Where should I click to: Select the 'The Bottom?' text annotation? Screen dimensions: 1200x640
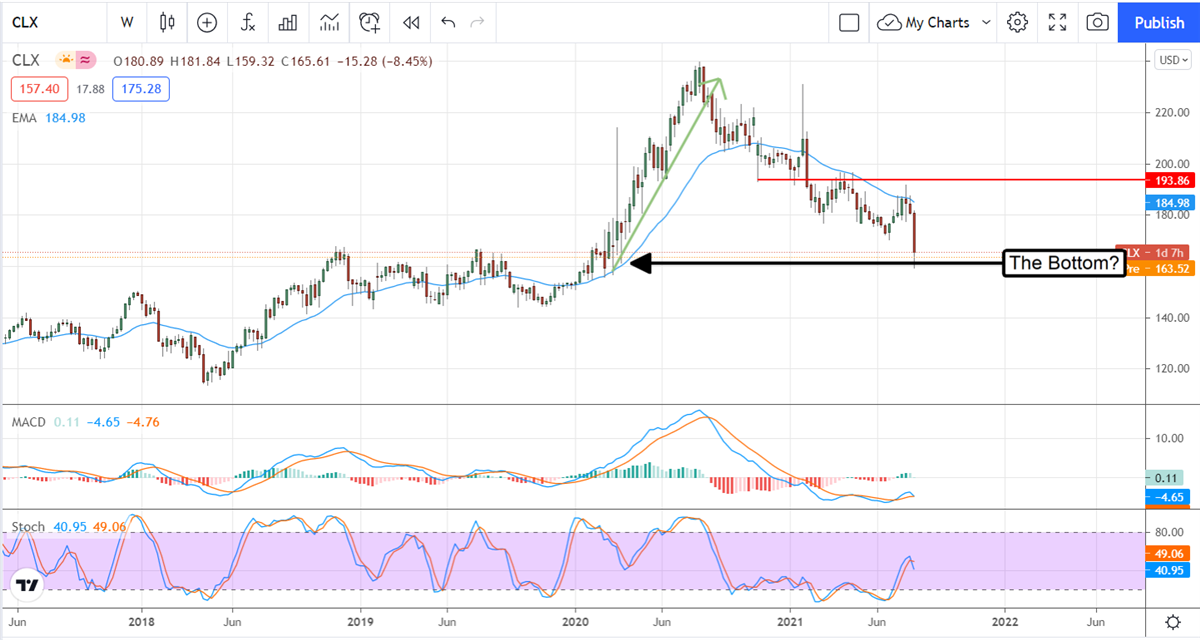point(1064,264)
